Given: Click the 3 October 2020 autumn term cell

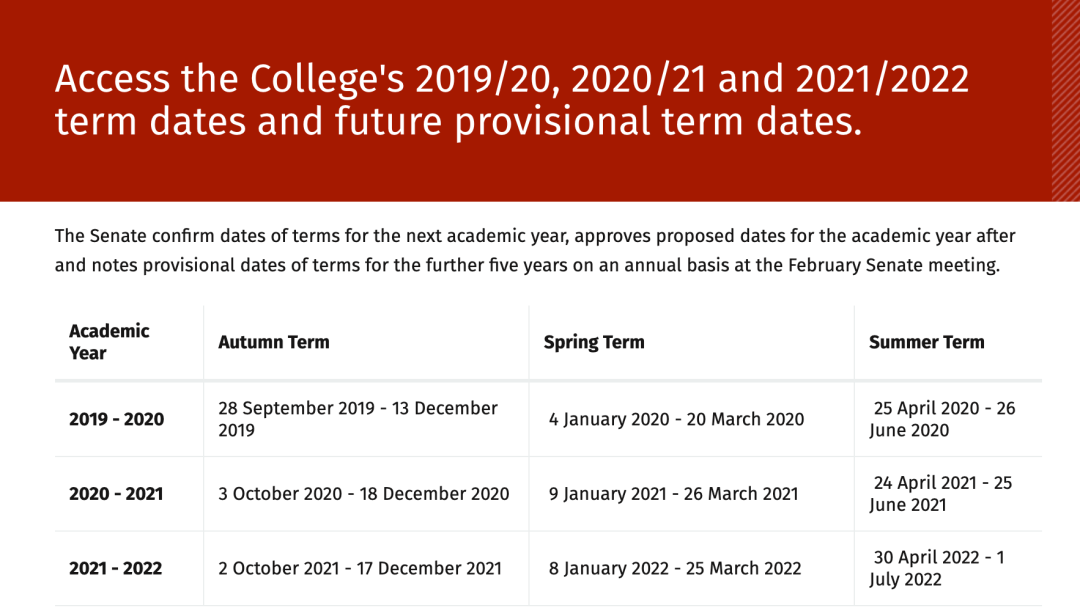Looking at the screenshot, I should pyautogui.click(x=364, y=493).
